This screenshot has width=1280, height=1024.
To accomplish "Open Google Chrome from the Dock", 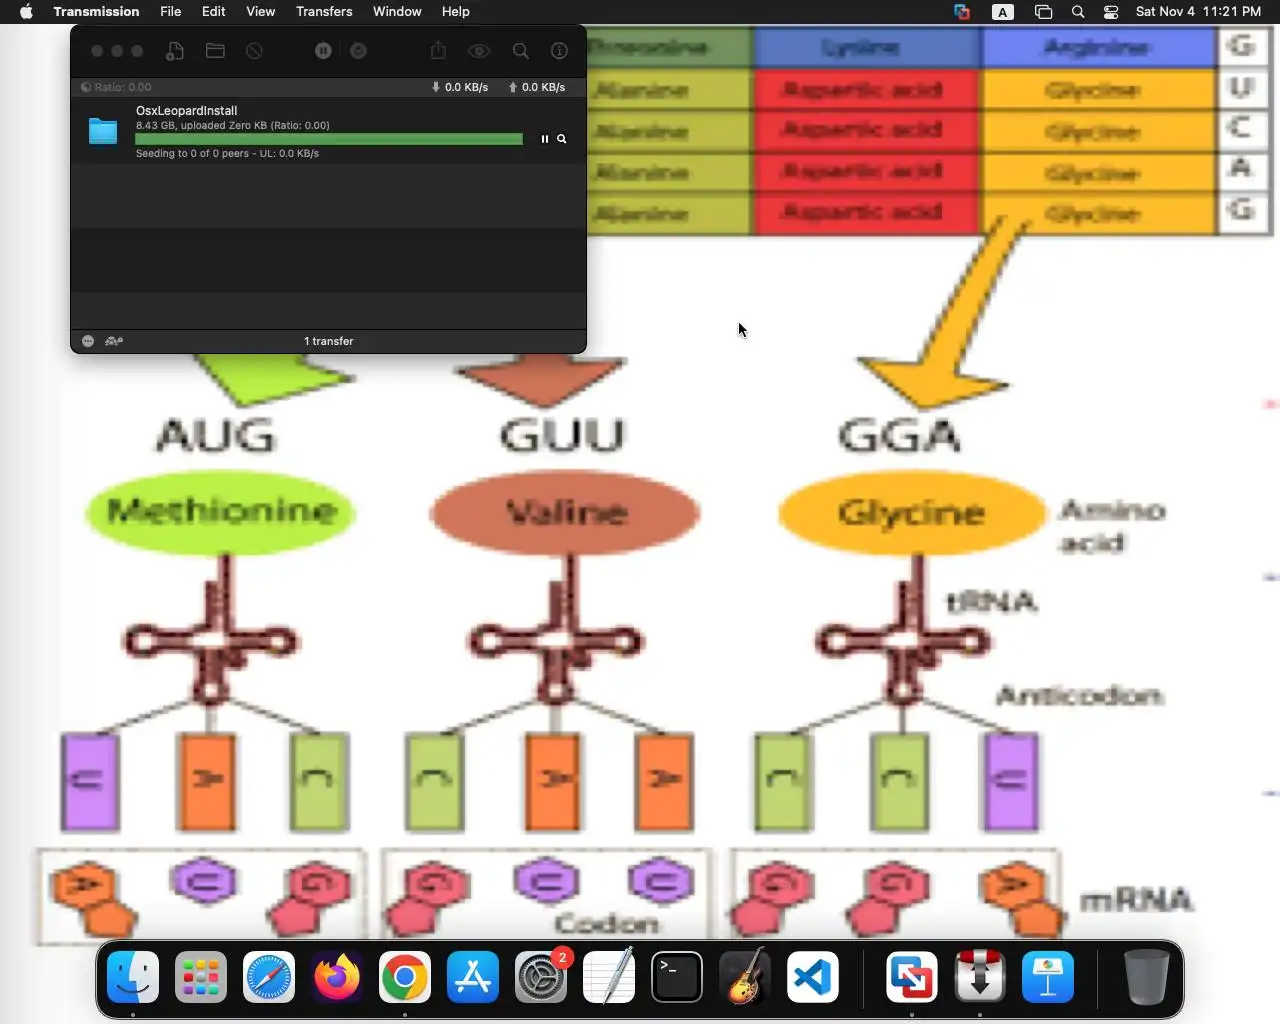I will click(405, 977).
